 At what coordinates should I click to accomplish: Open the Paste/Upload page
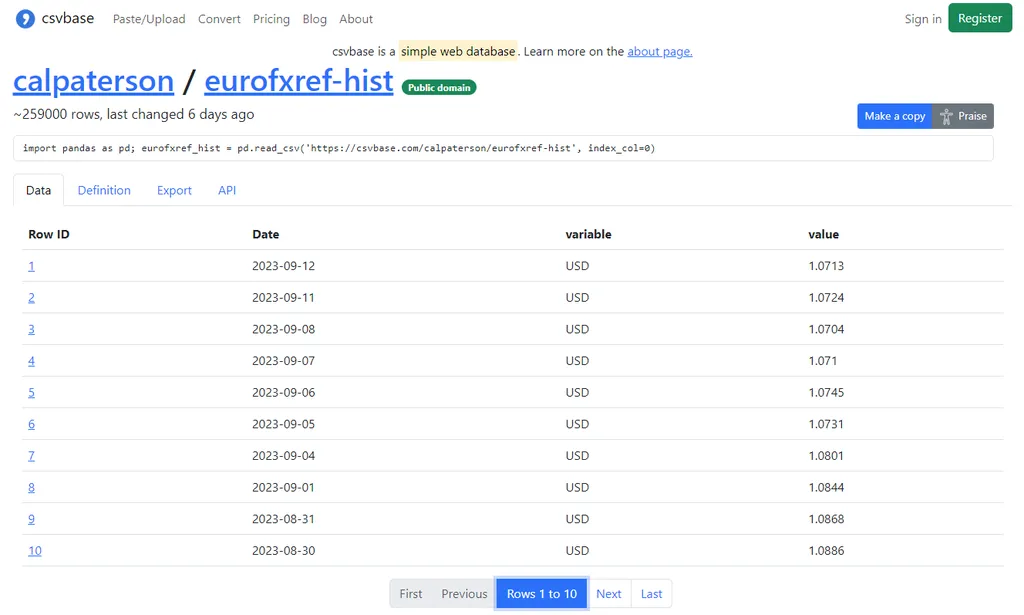[149, 19]
